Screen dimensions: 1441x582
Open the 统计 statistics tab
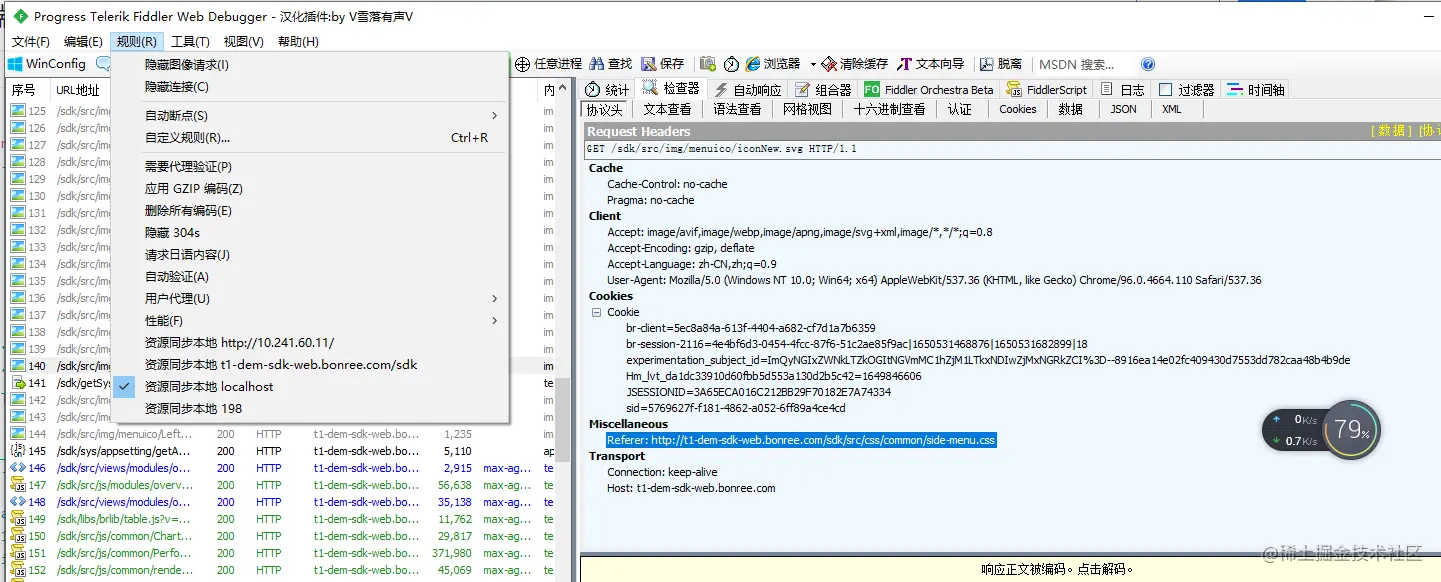607,90
